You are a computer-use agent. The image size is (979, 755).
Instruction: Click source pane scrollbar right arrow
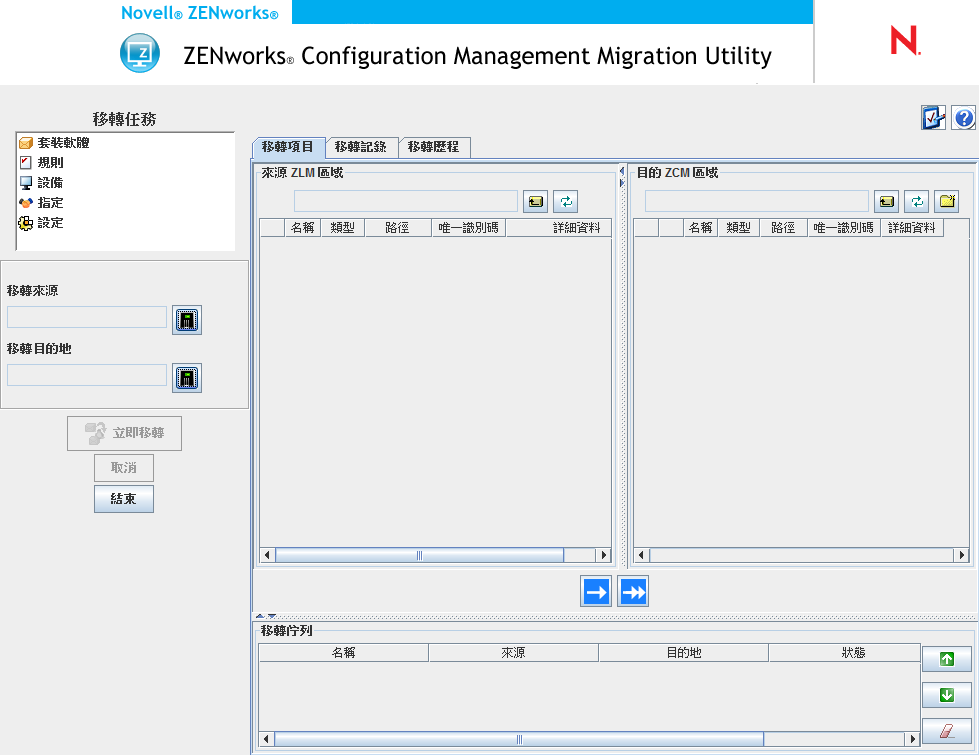pos(604,555)
